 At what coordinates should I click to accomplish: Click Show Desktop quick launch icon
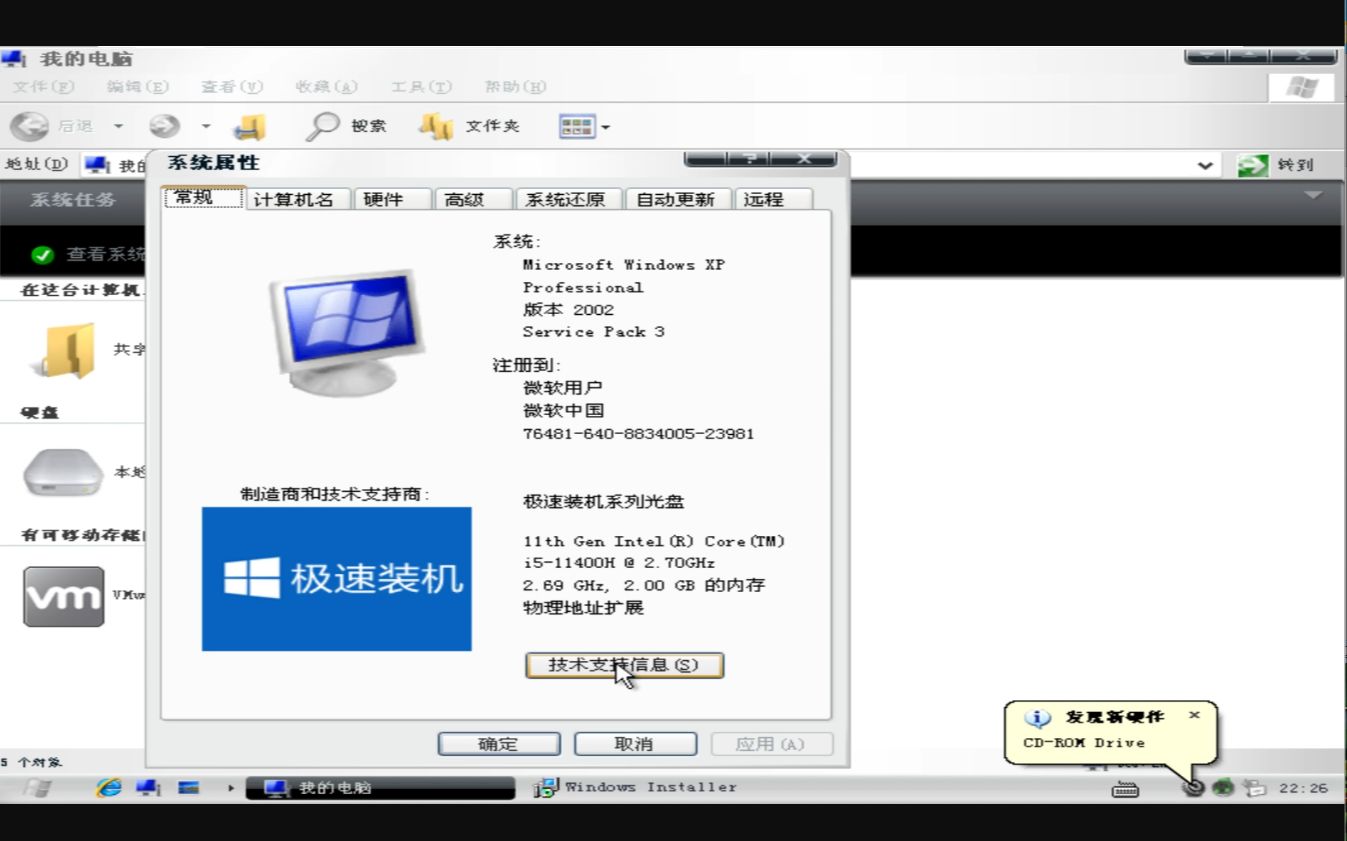coord(188,787)
